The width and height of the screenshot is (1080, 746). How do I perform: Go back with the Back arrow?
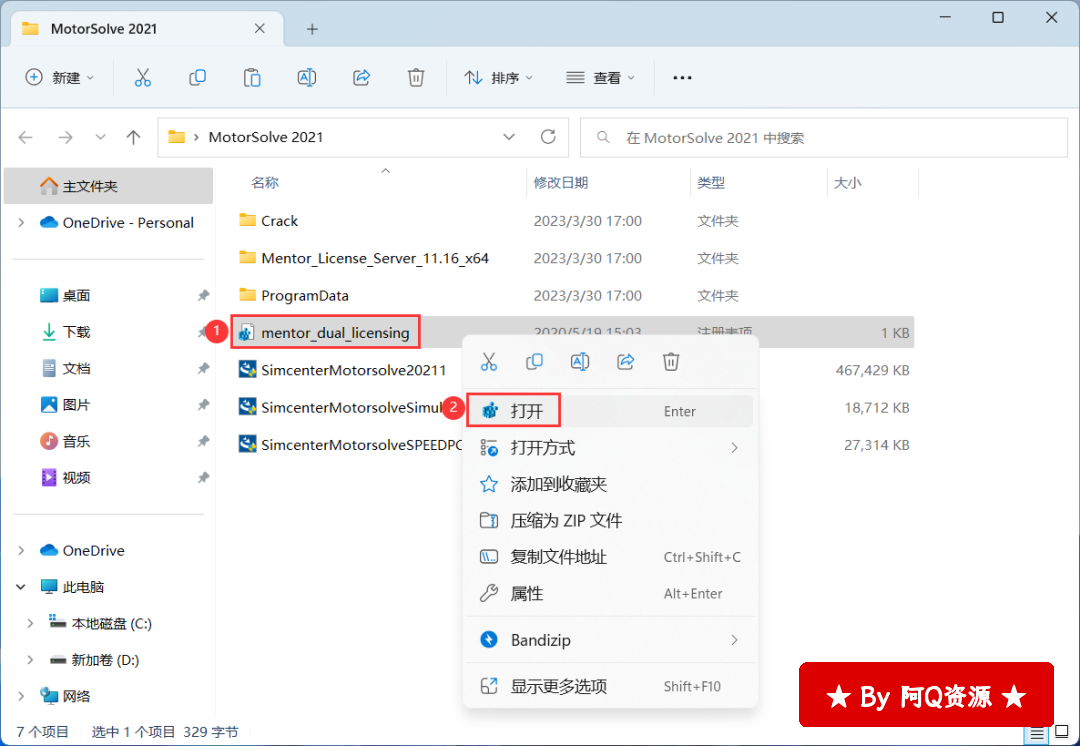tap(26, 137)
